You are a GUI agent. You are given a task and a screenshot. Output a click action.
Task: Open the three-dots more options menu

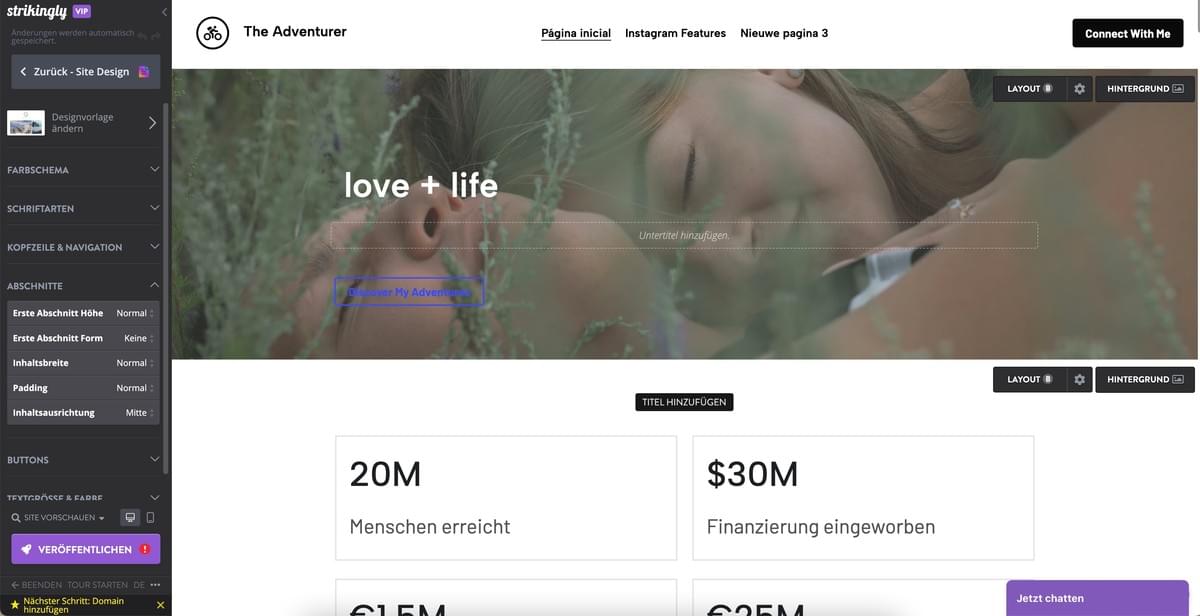coord(155,585)
